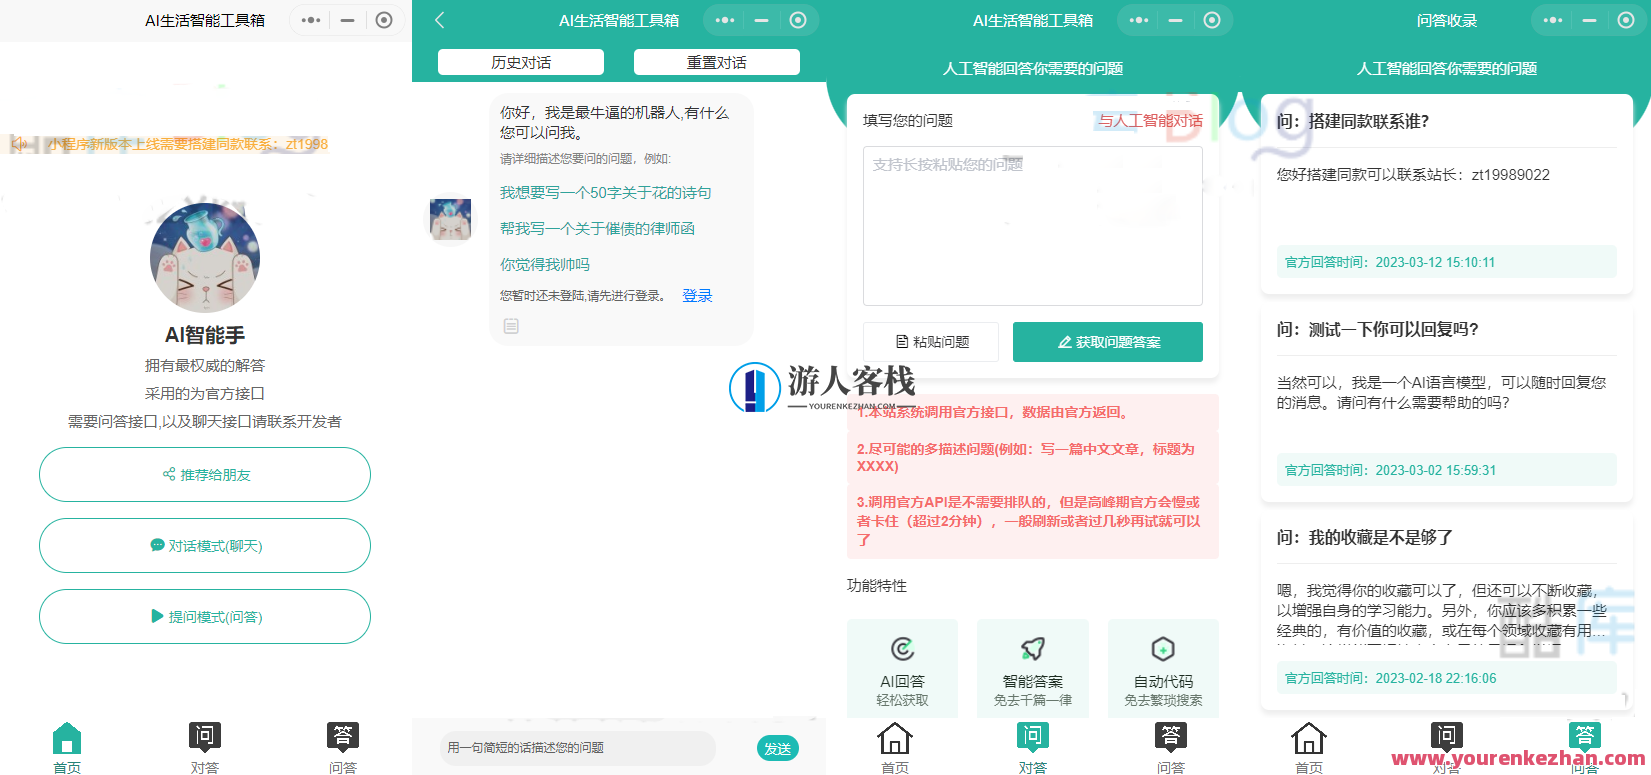1651x775 pixels.
Task: Tap 问答 icon in 问答收录 panel bottom bar
Action: point(1585,738)
